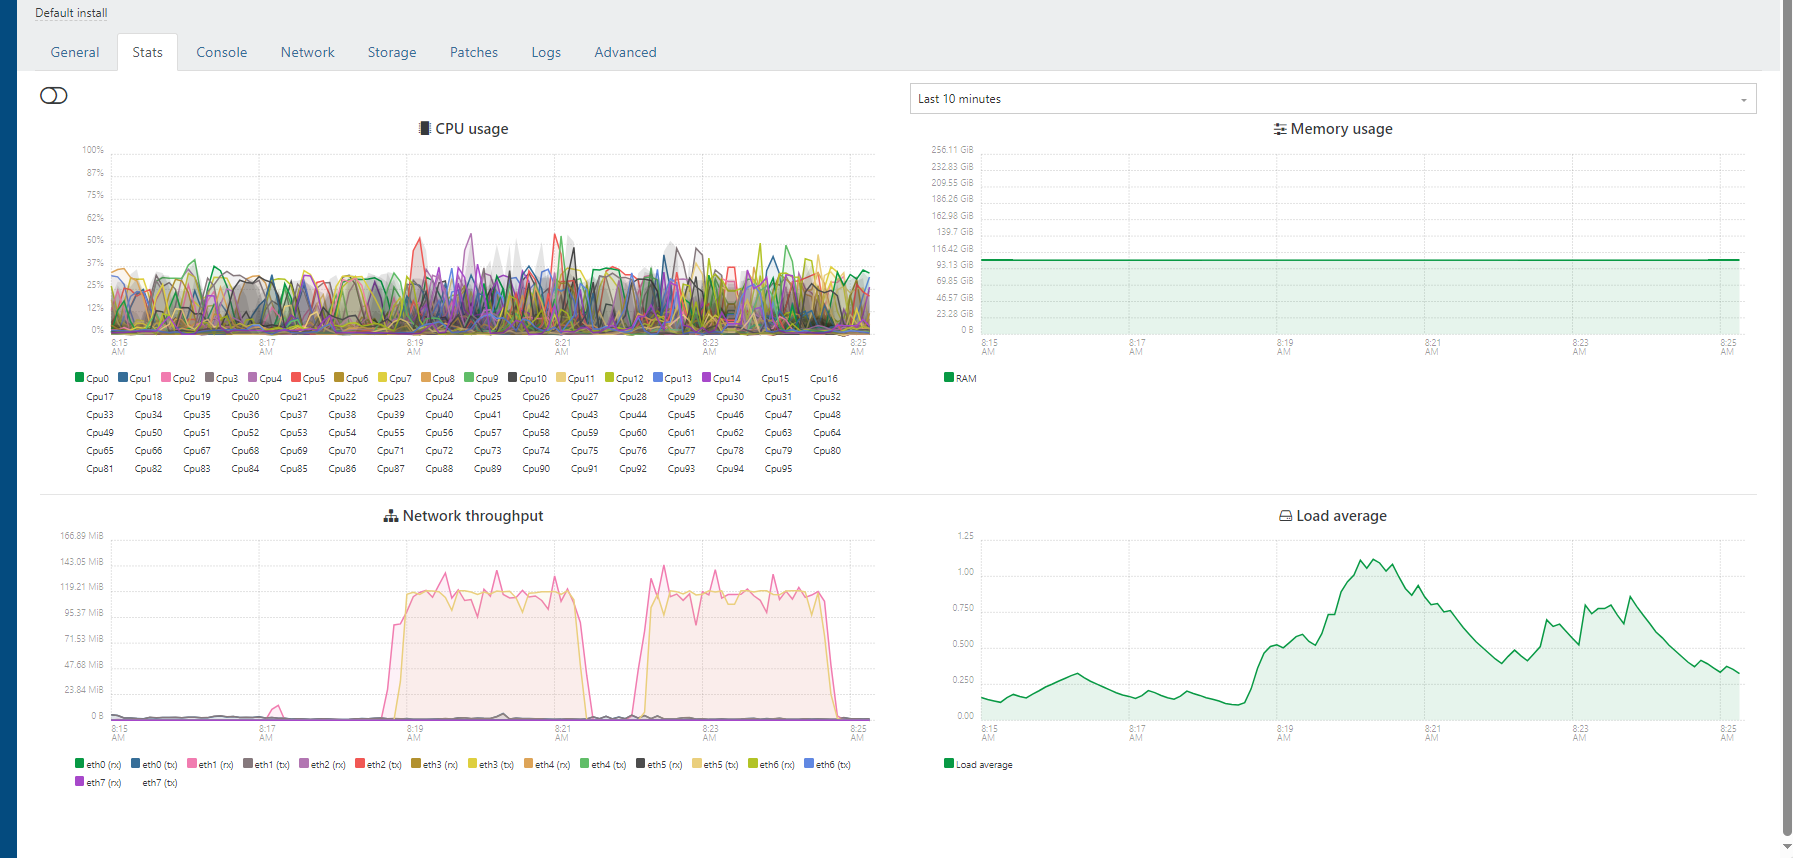Click the Cpu80 legend label
The width and height of the screenshot is (1793, 858).
(x=827, y=451)
